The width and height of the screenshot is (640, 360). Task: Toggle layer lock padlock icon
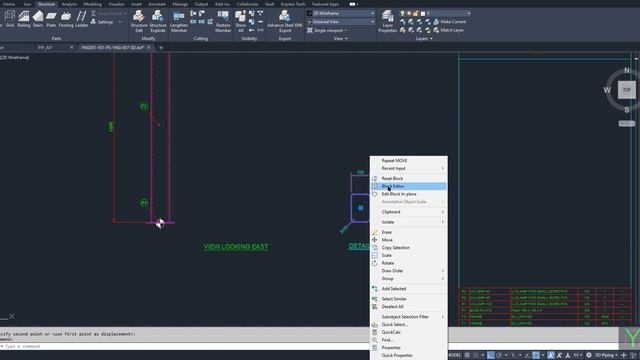tap(416, 13)
